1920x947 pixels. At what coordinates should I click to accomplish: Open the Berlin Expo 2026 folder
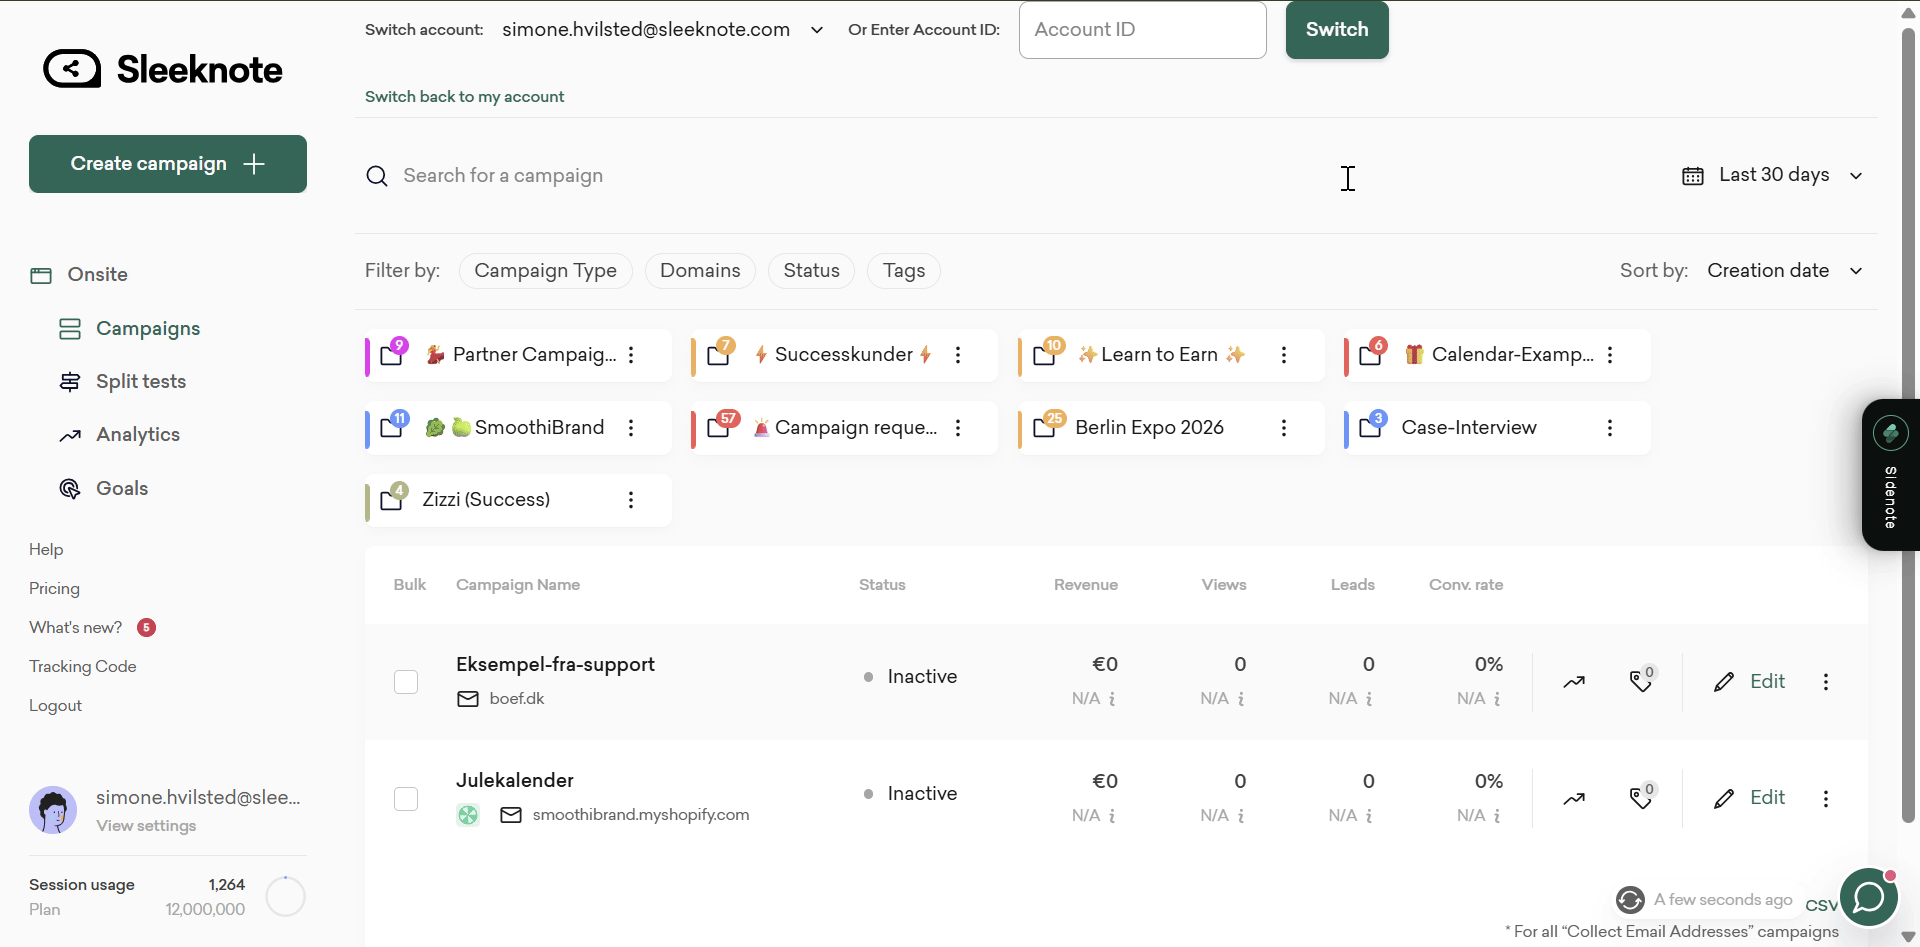[1171, 428]
